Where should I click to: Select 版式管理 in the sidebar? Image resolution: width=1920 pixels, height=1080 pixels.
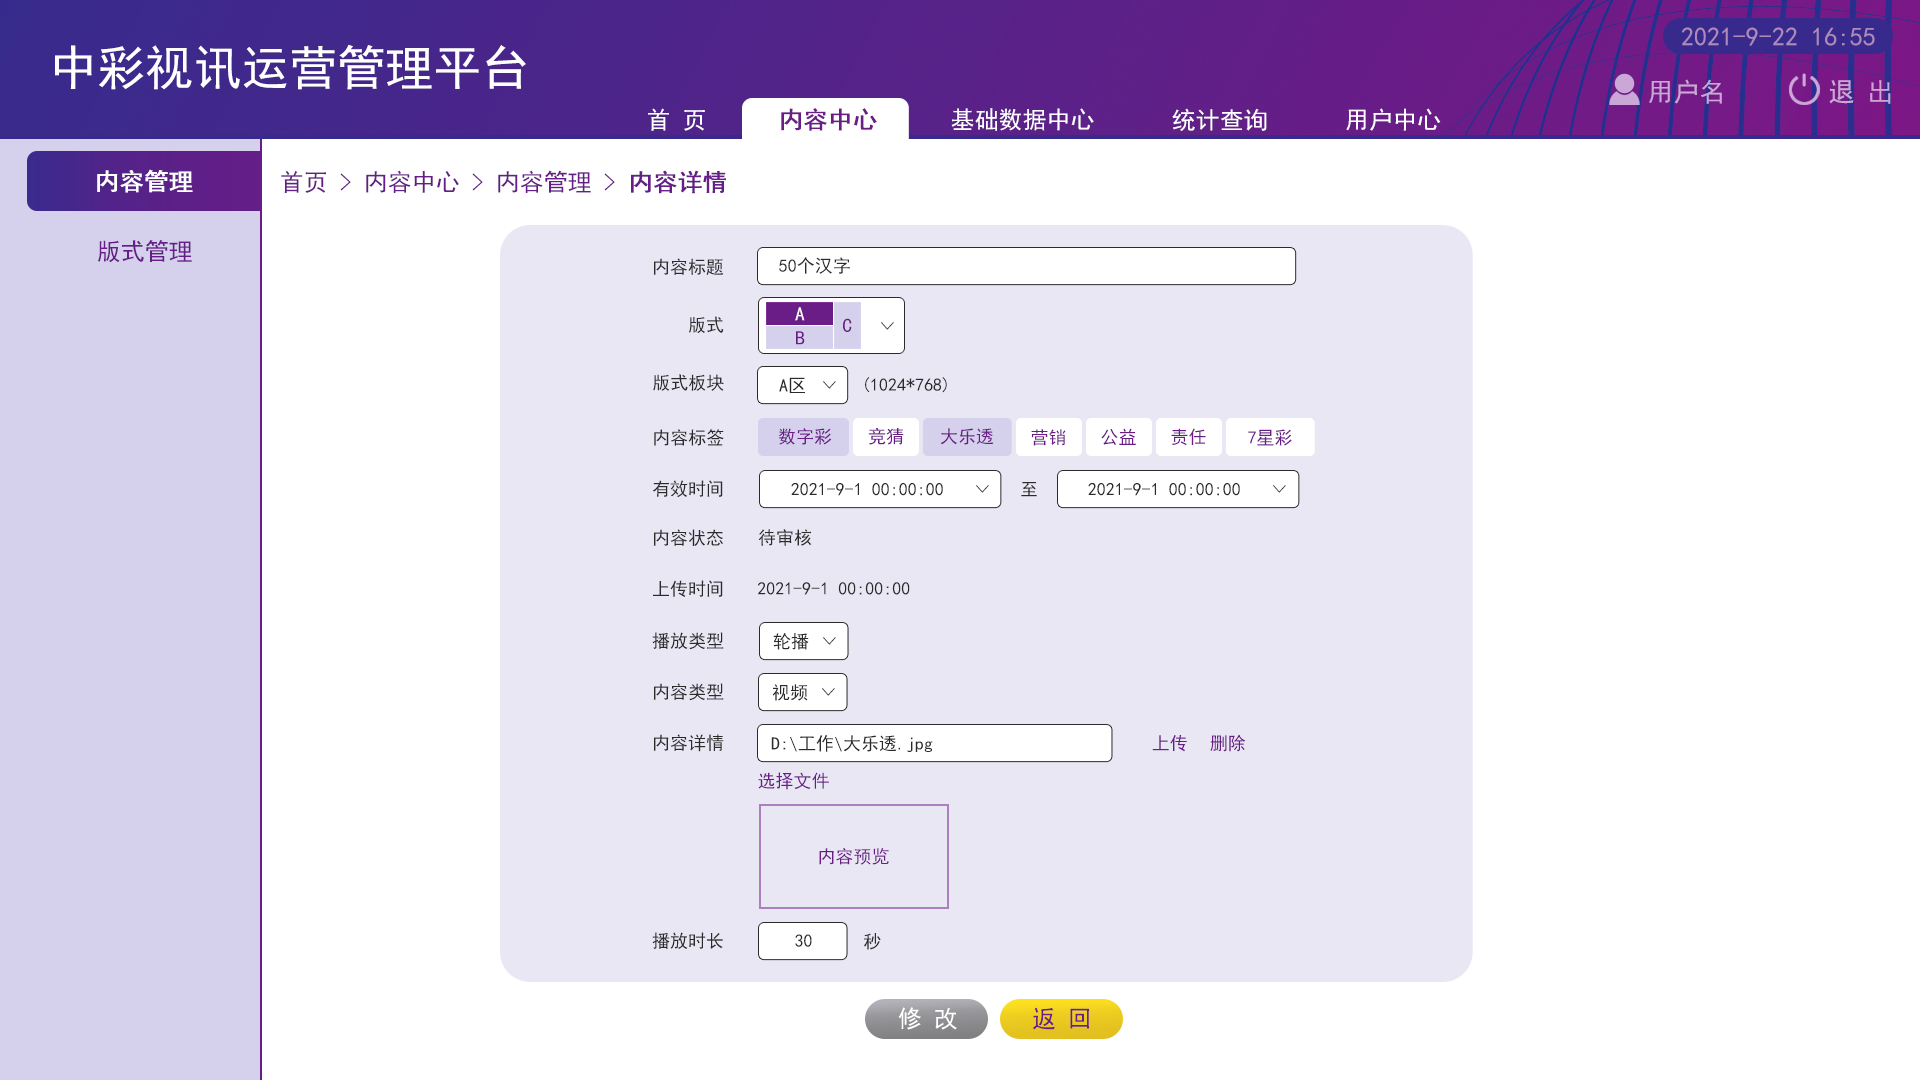[x=145, y=251]
